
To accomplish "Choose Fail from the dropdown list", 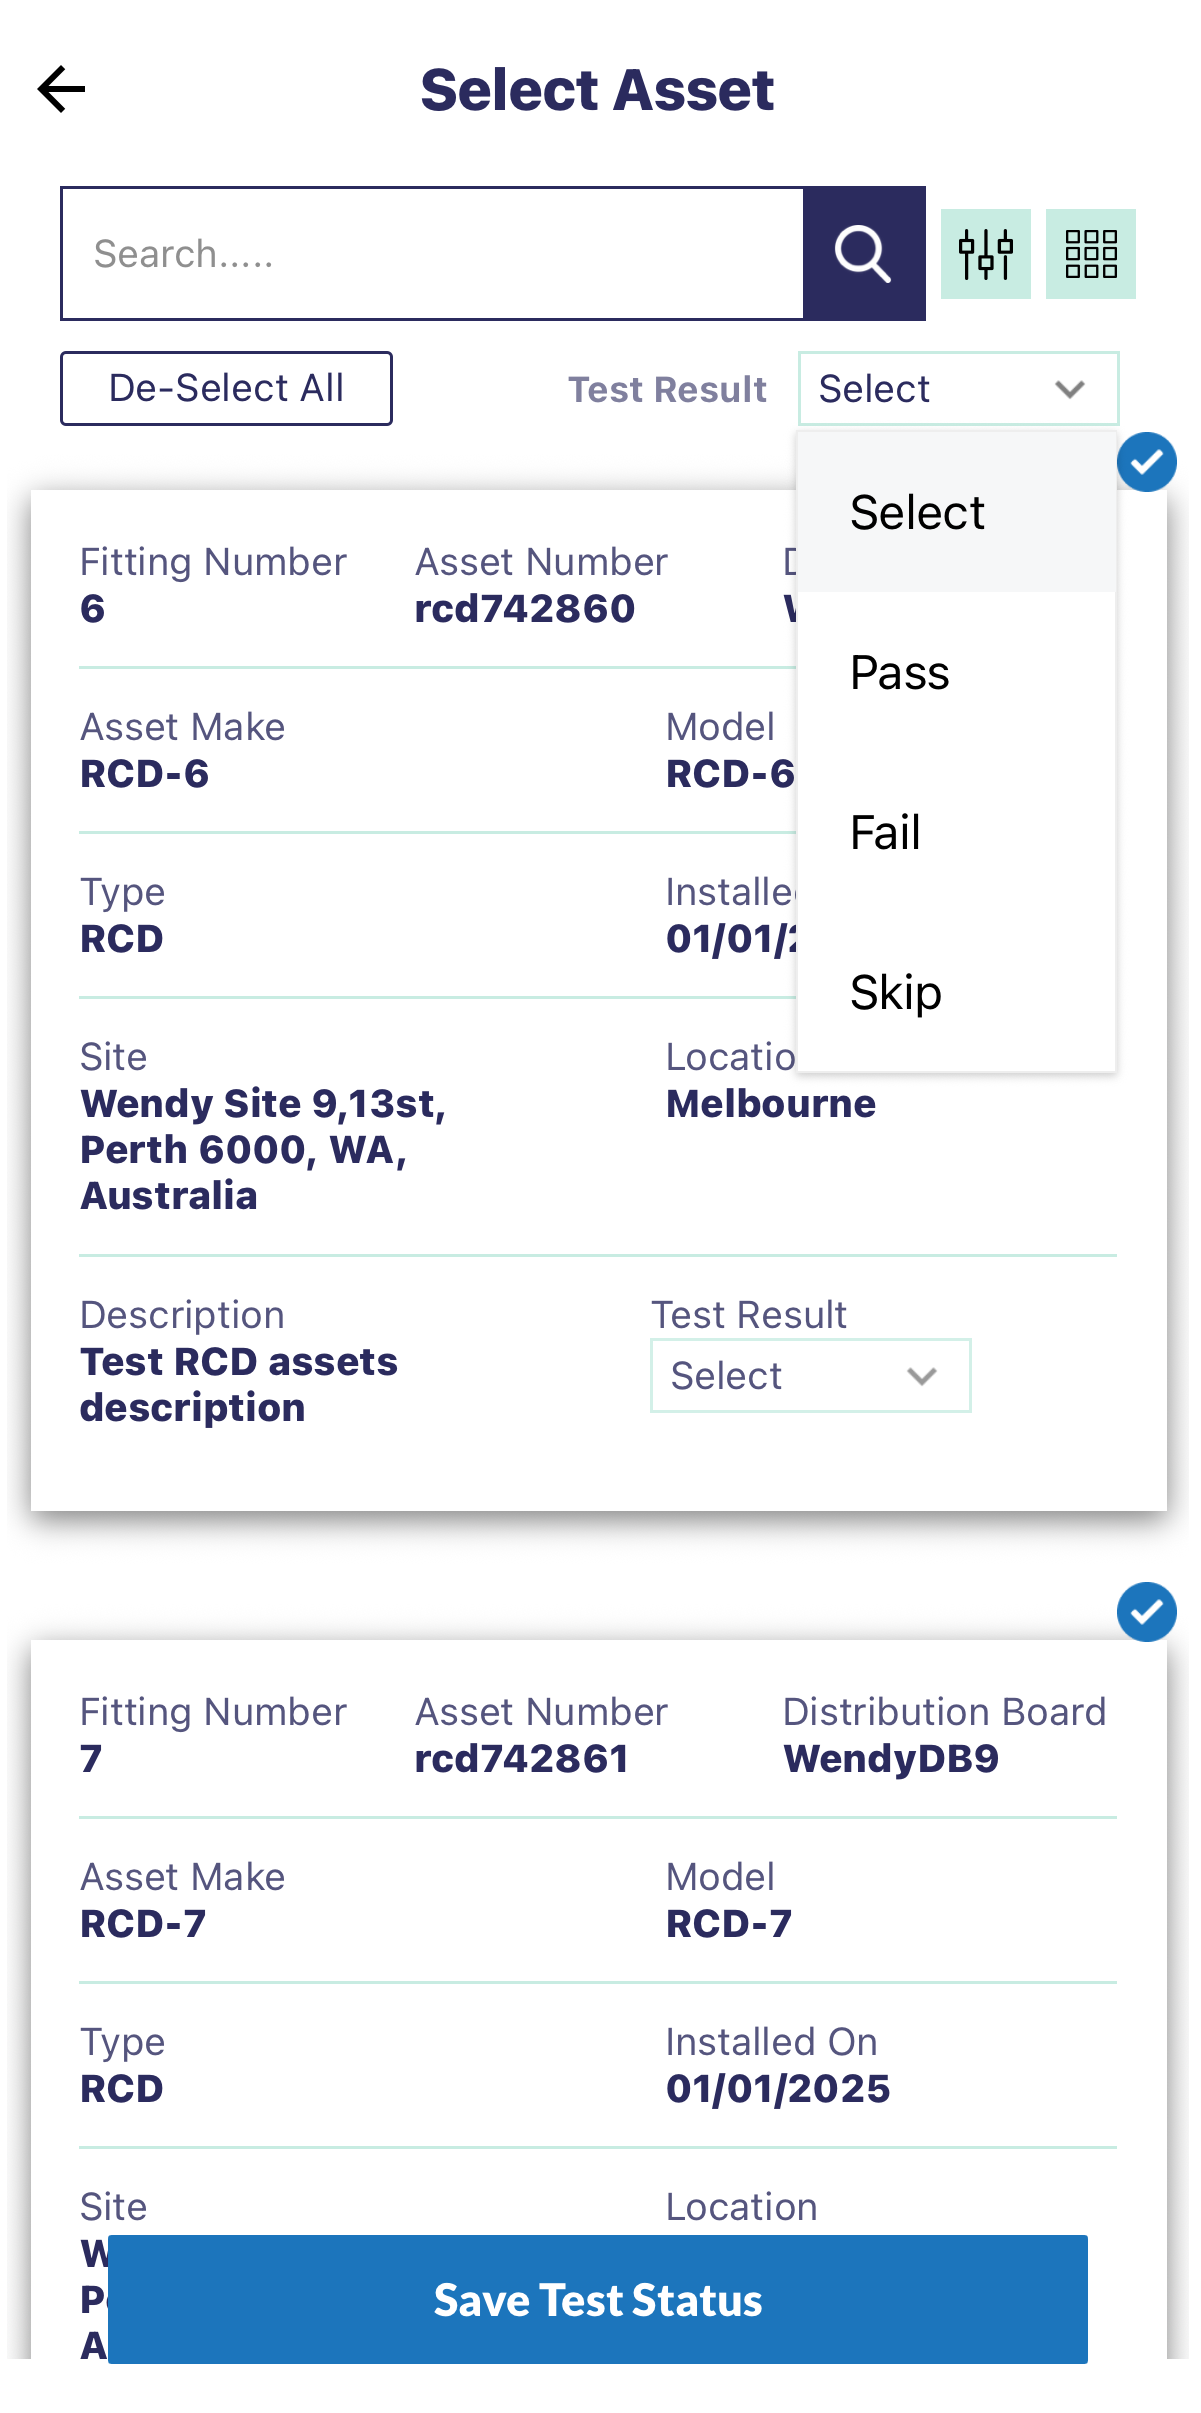I will tap(885, 833).
